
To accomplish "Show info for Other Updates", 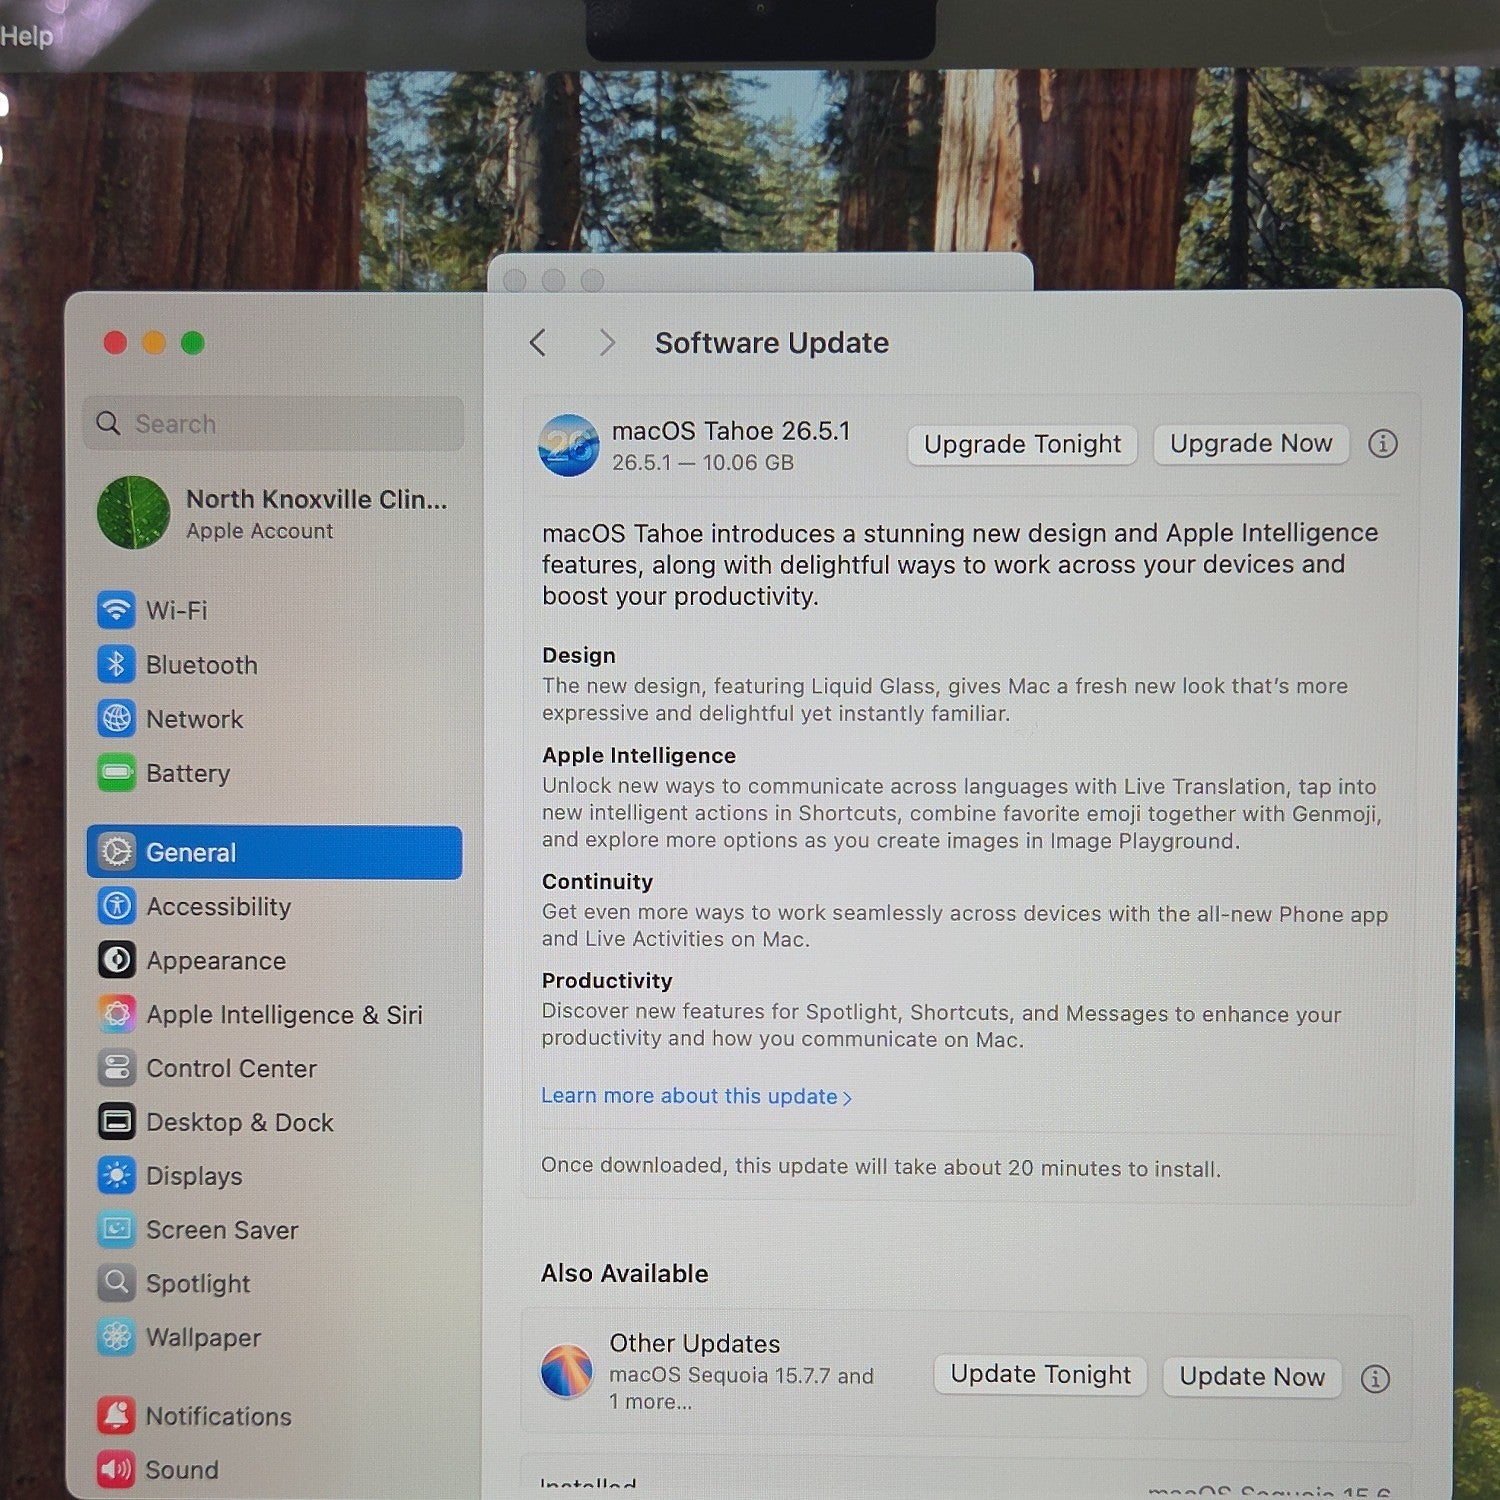I will coord(1376,1378).
